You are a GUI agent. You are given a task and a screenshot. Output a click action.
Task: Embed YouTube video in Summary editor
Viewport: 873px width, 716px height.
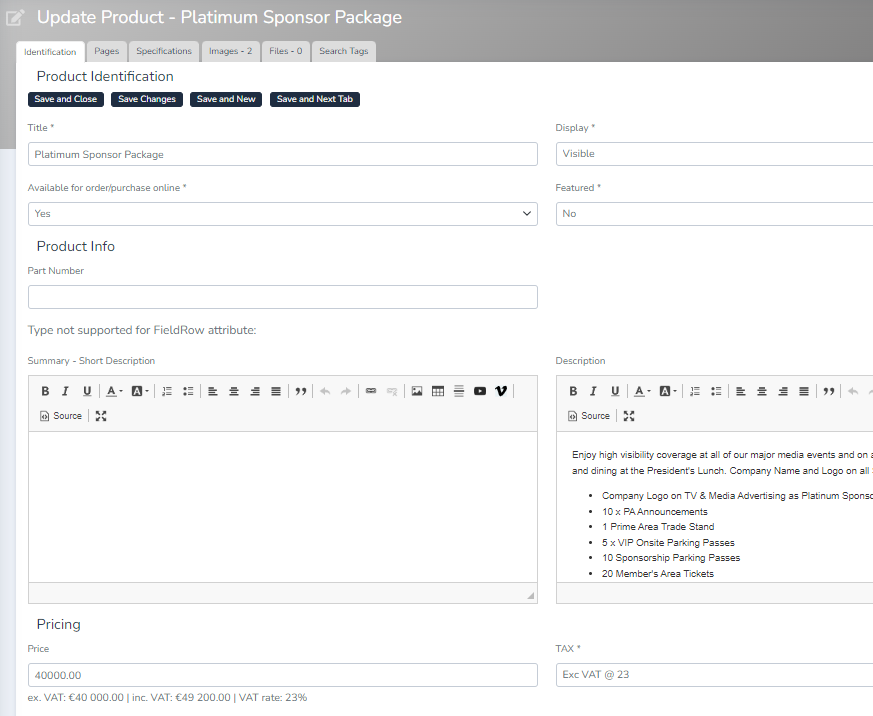[x=480, y=391]
